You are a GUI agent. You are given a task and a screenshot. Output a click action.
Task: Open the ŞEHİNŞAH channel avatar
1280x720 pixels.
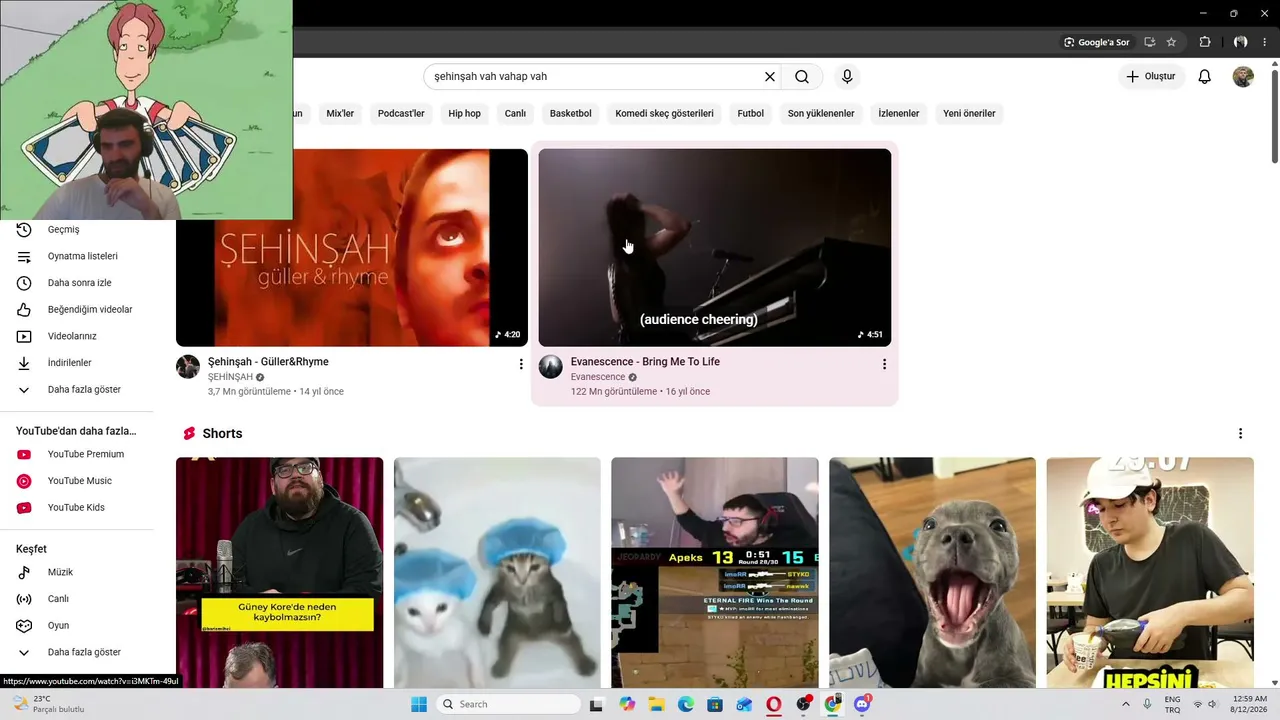[188, 367]
